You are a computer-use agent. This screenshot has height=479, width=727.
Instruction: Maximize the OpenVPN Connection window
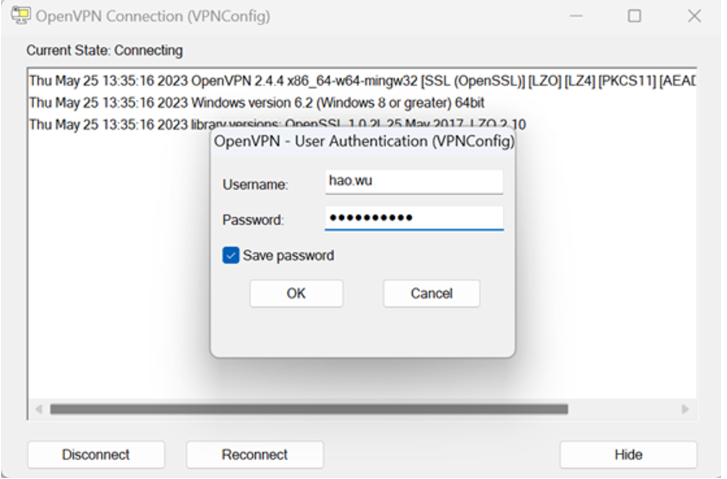pyautogui.click(x=634, y=16)
